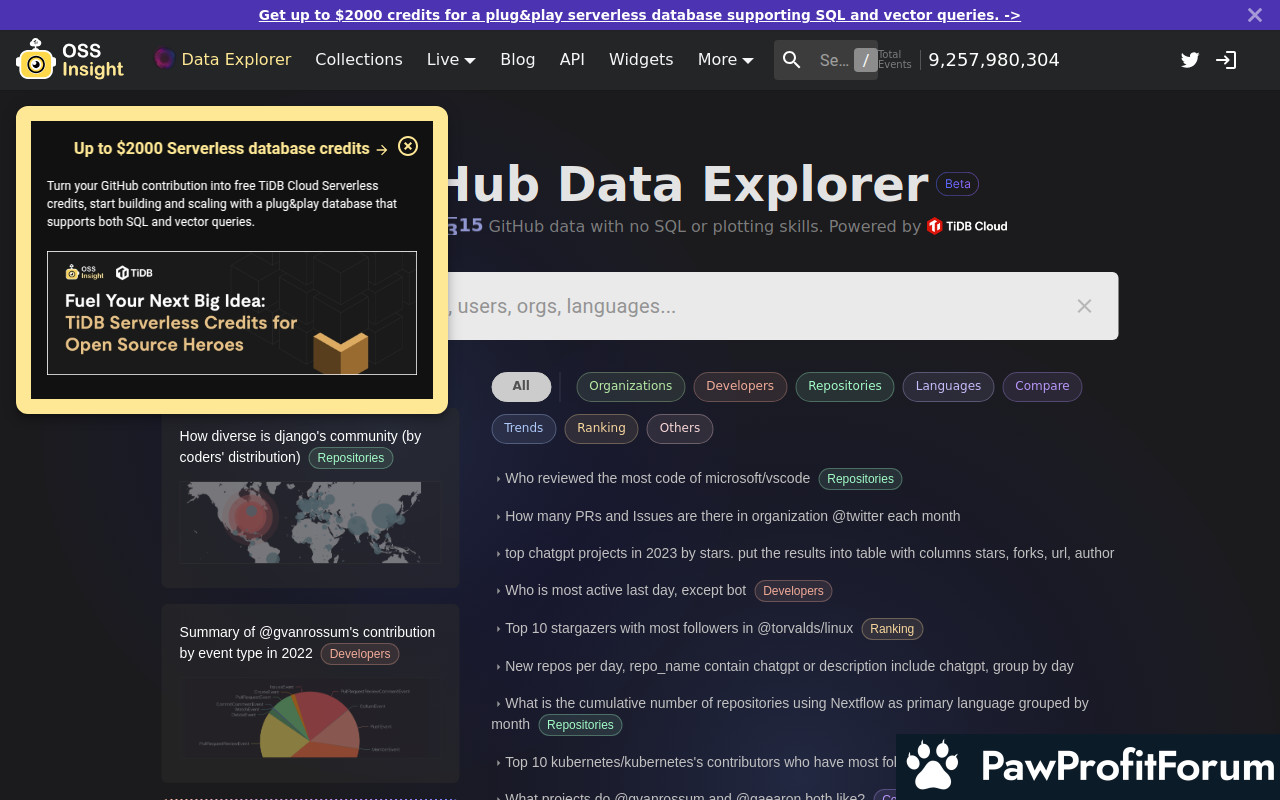The width and height of the screenshot is (1280, 800).
Task: Click the OSS Insight logo
Action: [70, 60]
